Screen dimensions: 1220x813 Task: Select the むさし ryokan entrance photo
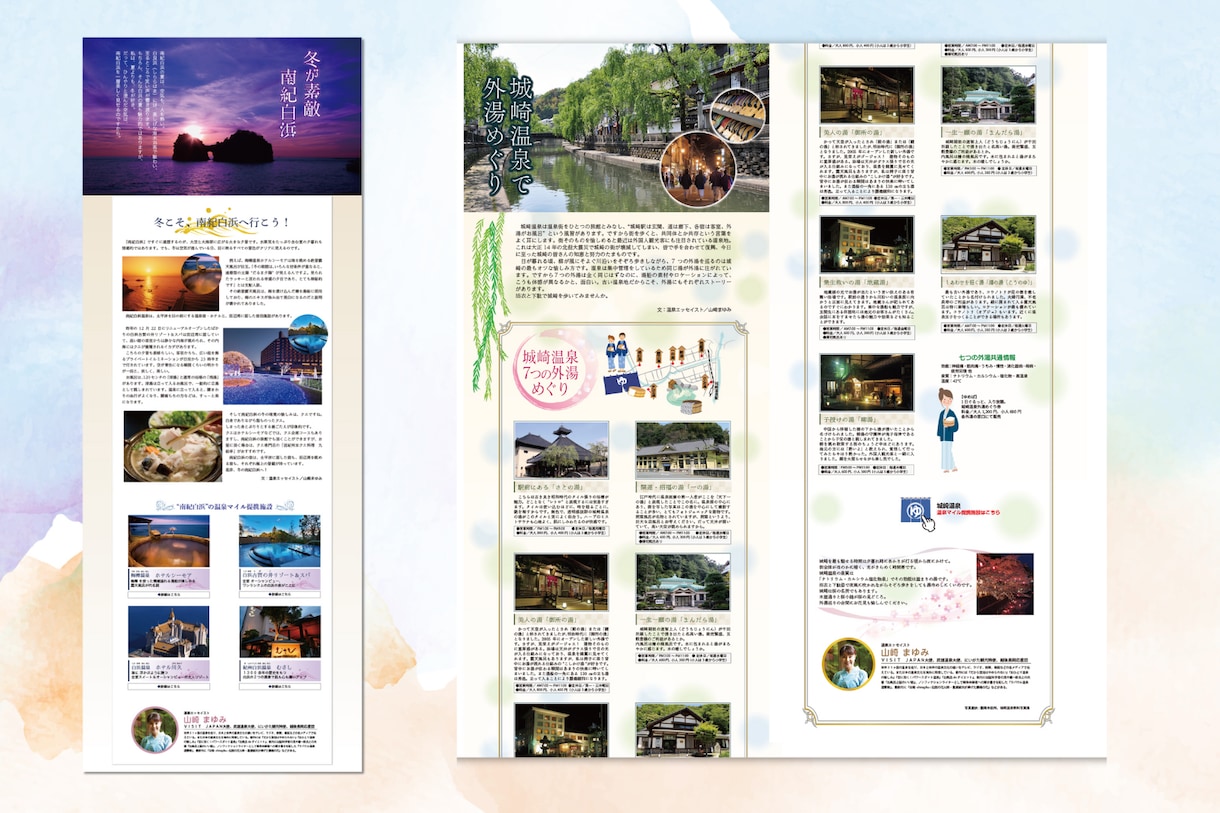coord(279,631)
